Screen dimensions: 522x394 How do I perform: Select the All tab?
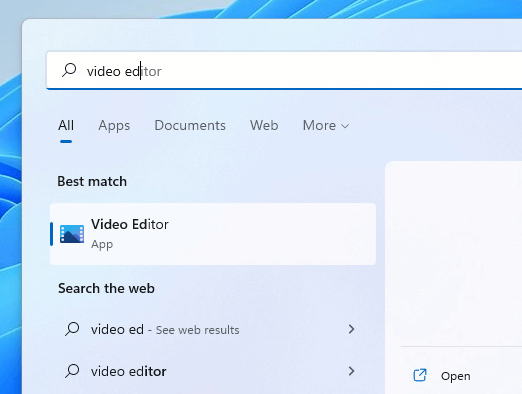click(x=66, y=126)
